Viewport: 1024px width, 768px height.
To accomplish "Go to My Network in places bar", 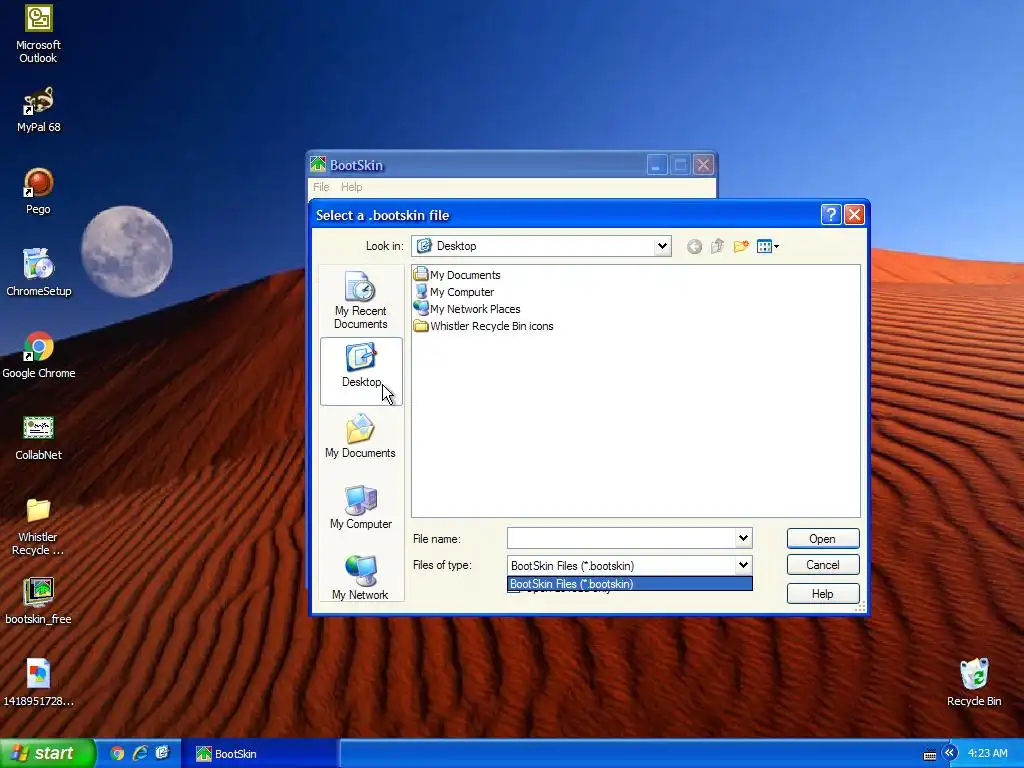I will click(x=360, y=577).
